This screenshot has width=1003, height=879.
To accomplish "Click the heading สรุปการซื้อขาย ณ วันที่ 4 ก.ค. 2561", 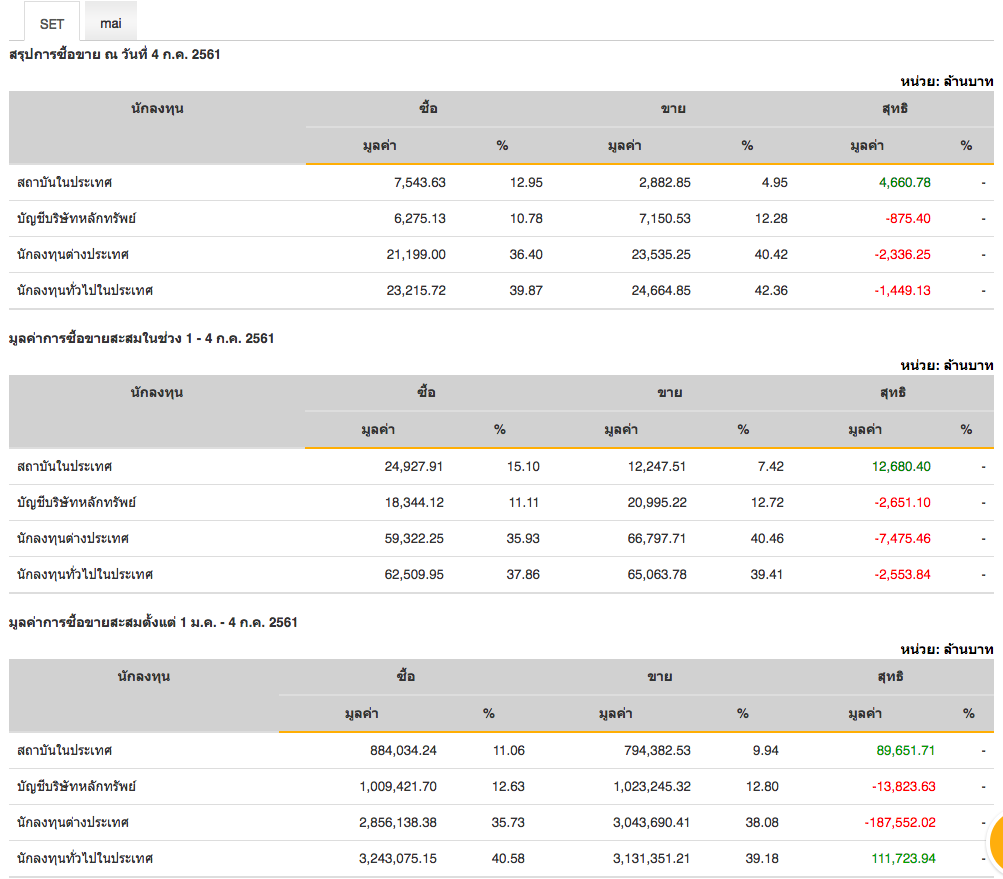I will coord(115,54).
